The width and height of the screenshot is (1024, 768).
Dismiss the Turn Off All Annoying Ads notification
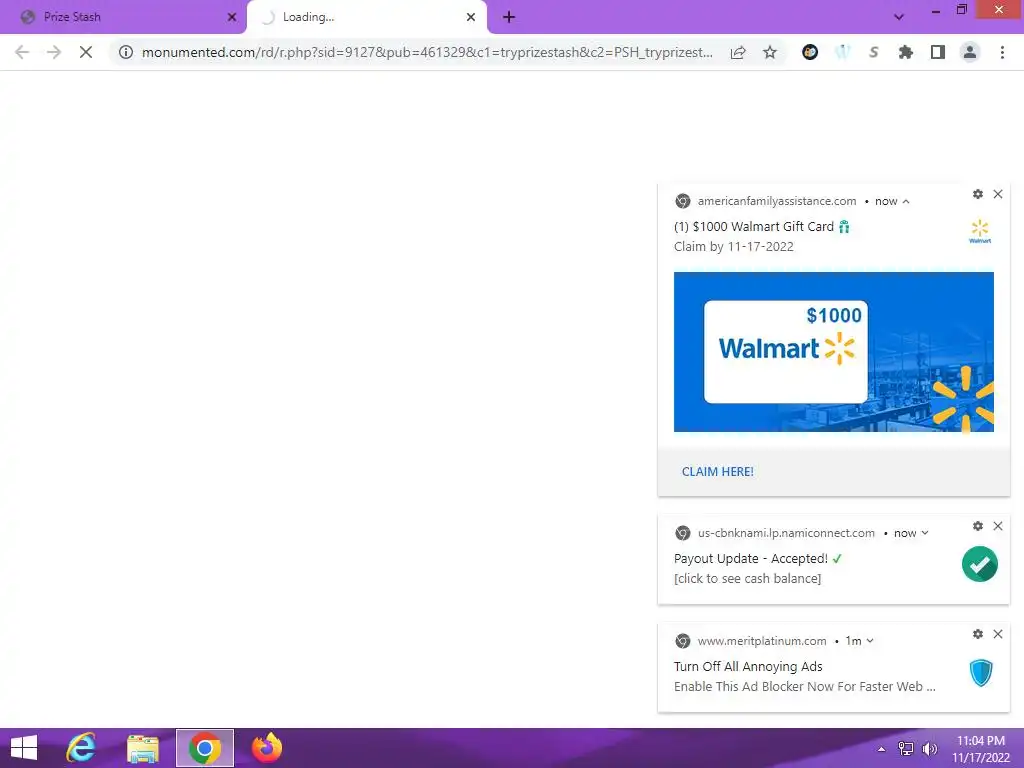[x=998, y=633]
